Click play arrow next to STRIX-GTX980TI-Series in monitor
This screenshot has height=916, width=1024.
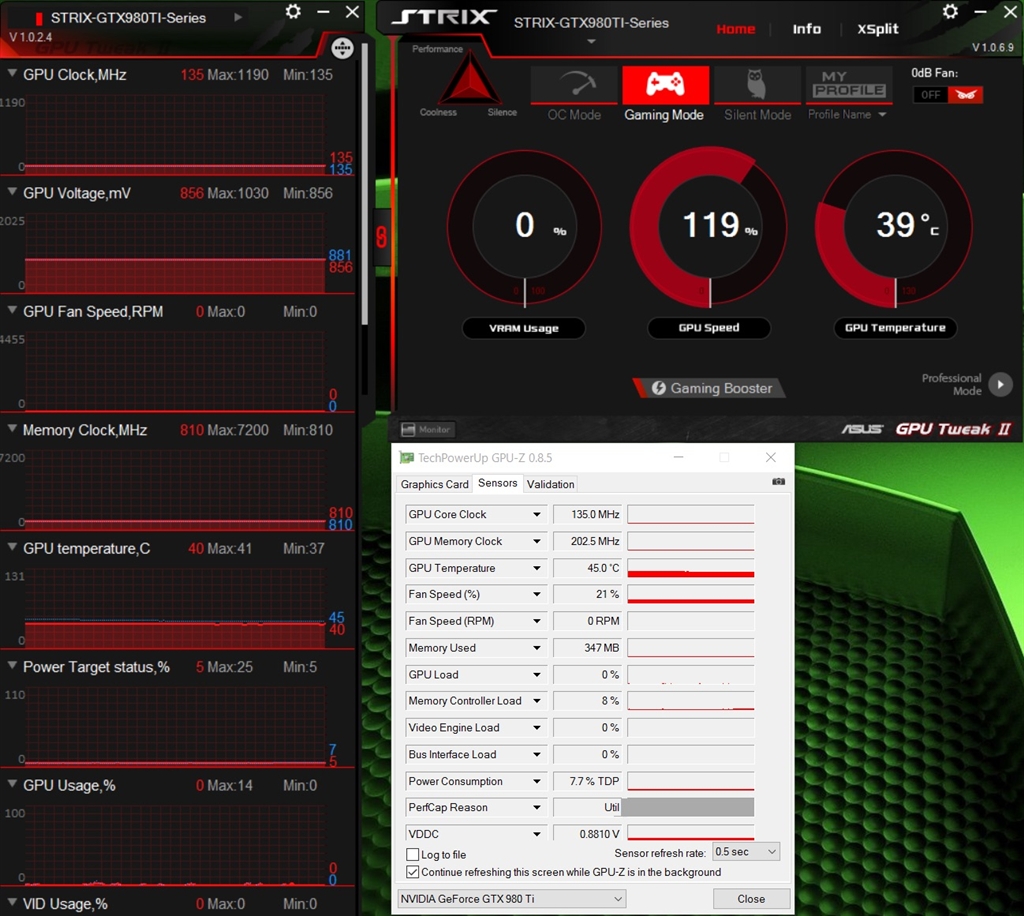click(x=238, y=17)
